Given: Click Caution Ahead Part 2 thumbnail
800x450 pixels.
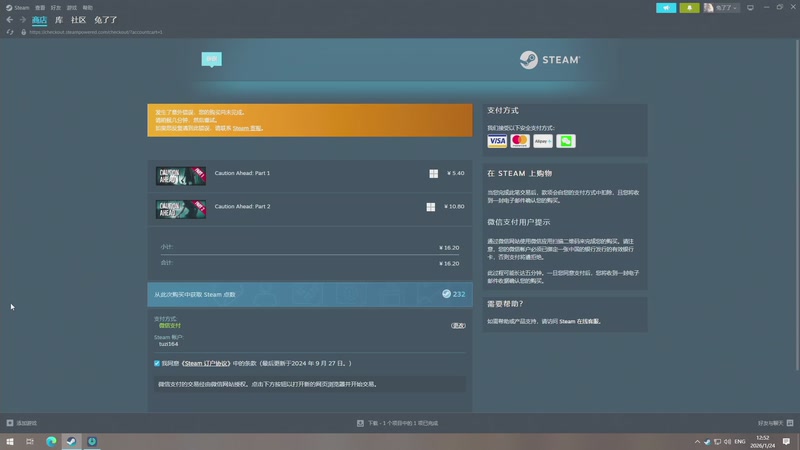Looking at the screenshot, I should click(x=181, y=209).
